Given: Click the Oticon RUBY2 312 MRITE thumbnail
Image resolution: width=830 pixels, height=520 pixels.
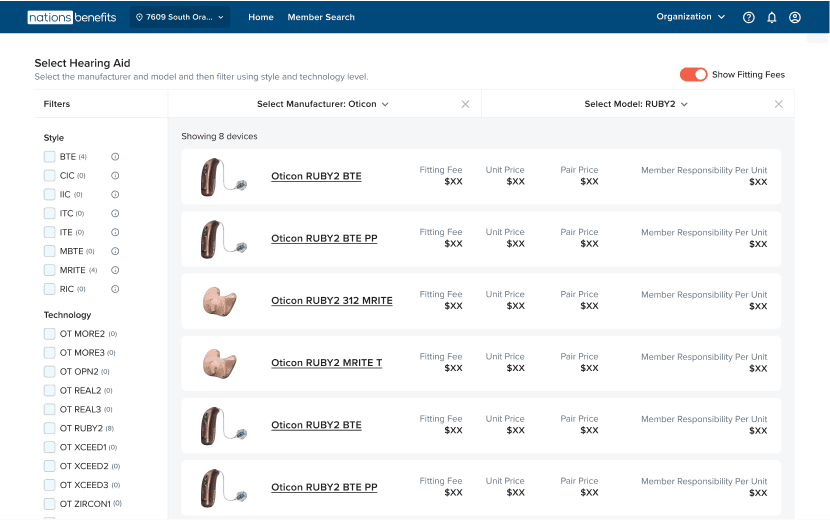Looking at the screenshot, I should (x=220, y=301).
